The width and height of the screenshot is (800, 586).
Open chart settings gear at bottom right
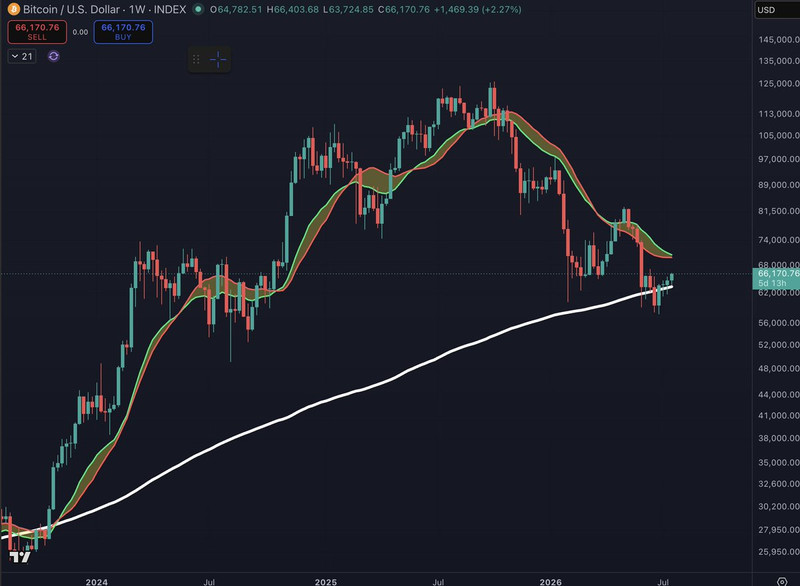pyautogui.click(x=782, y=581)
